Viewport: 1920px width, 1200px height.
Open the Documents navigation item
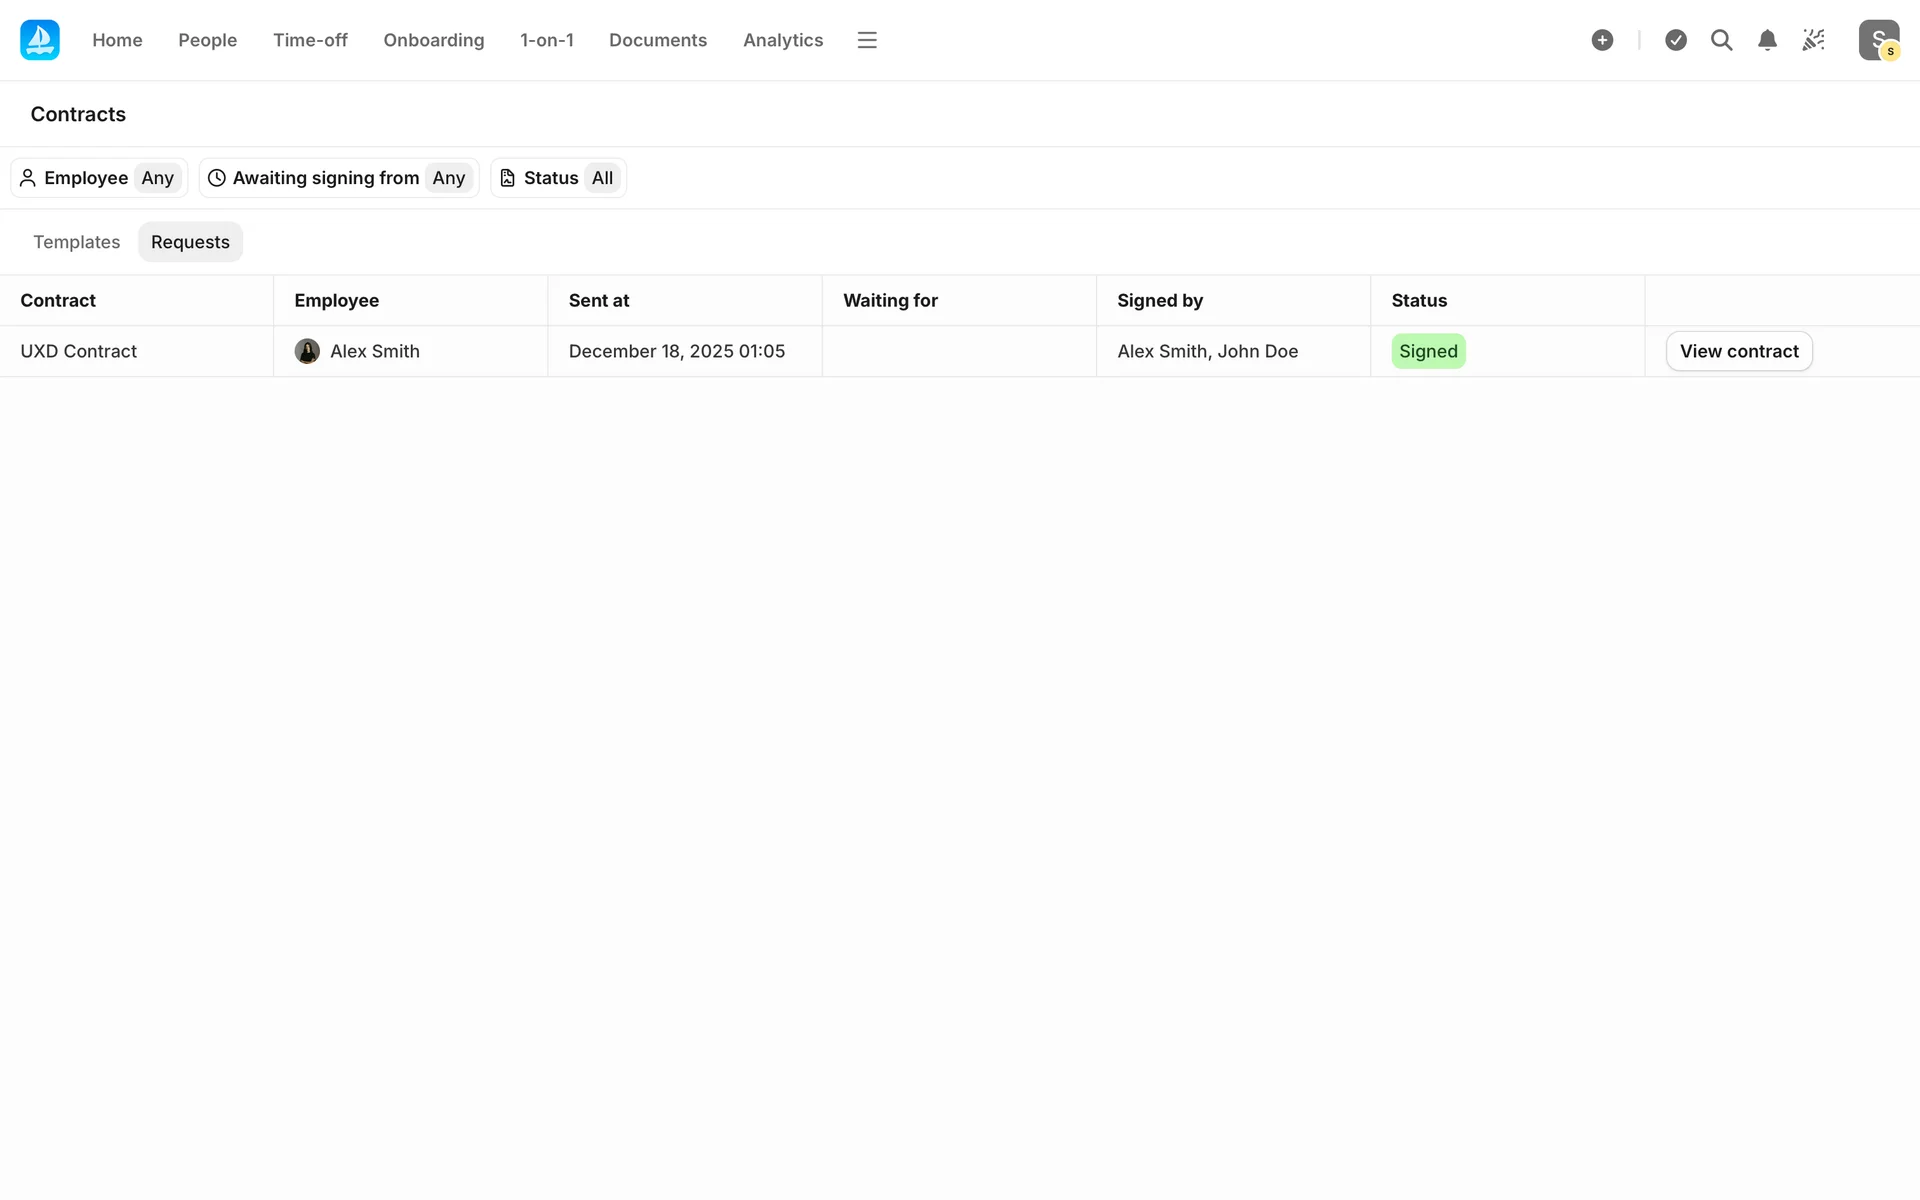point(657,40)
